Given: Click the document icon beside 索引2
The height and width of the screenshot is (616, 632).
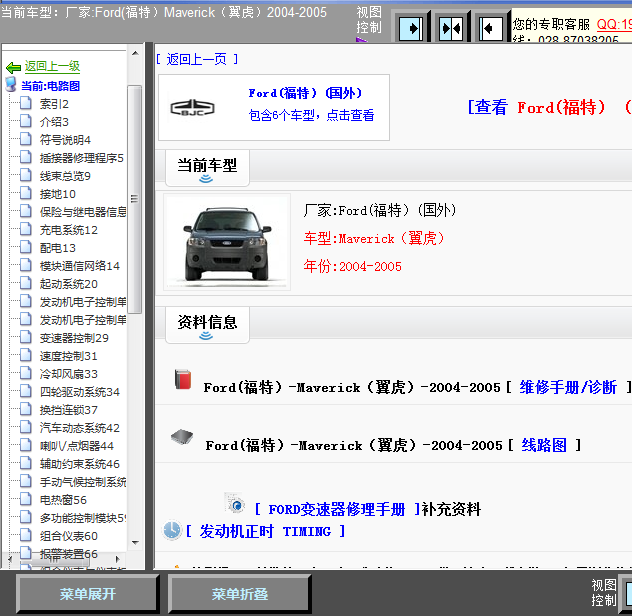Looking at the screenshot, I should [25, 103].
